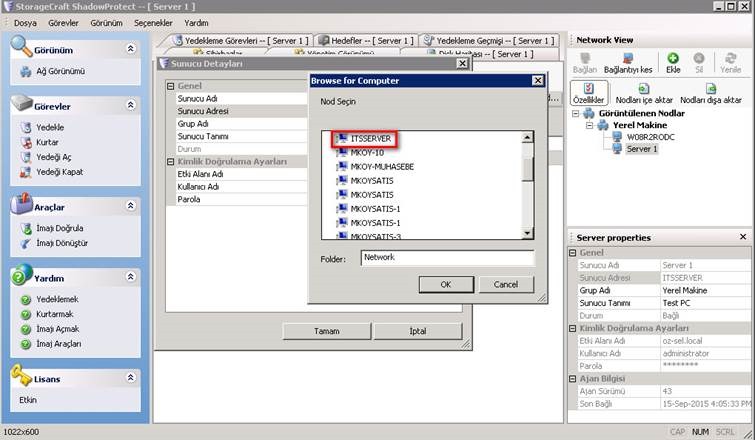The height and width of the screenshot is (440, 755).
Task: Click computer list scrollbar down arrow
Action: 527,233
